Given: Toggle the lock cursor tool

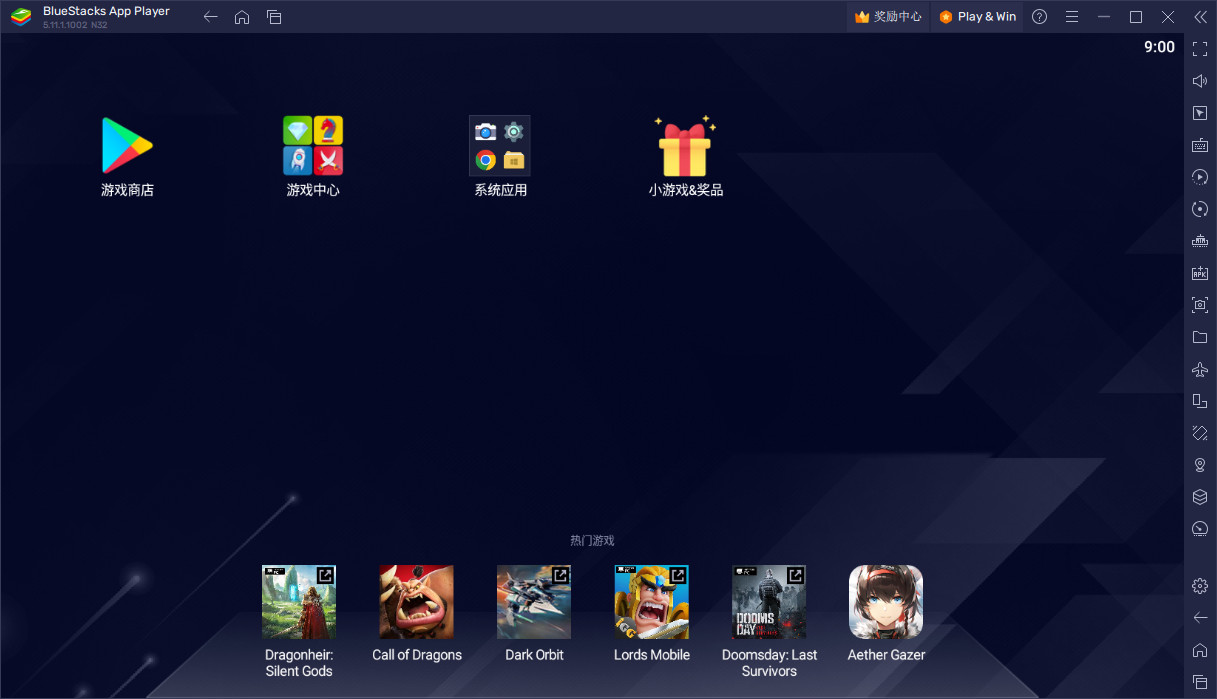Looking at the screenshot, I should (x=1200, y=113).
